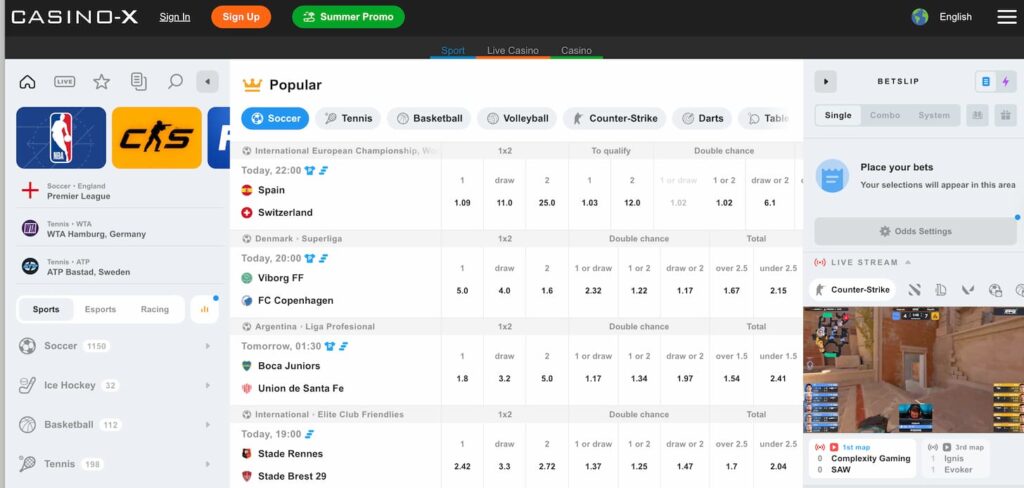Viewport: 1024px width, 488px height.
Task: Select Stade Rennes win odds 2.42
Action: tap(462, 466)
